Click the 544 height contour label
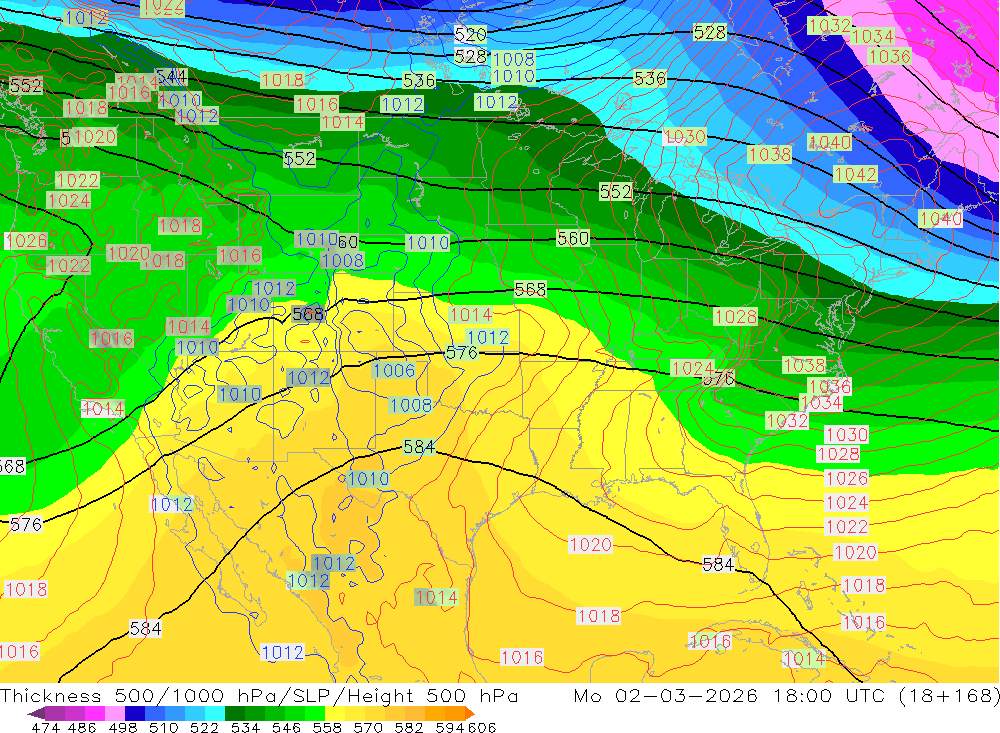Viewport: 1000px width, 733px height. click(x=172, y=77)
